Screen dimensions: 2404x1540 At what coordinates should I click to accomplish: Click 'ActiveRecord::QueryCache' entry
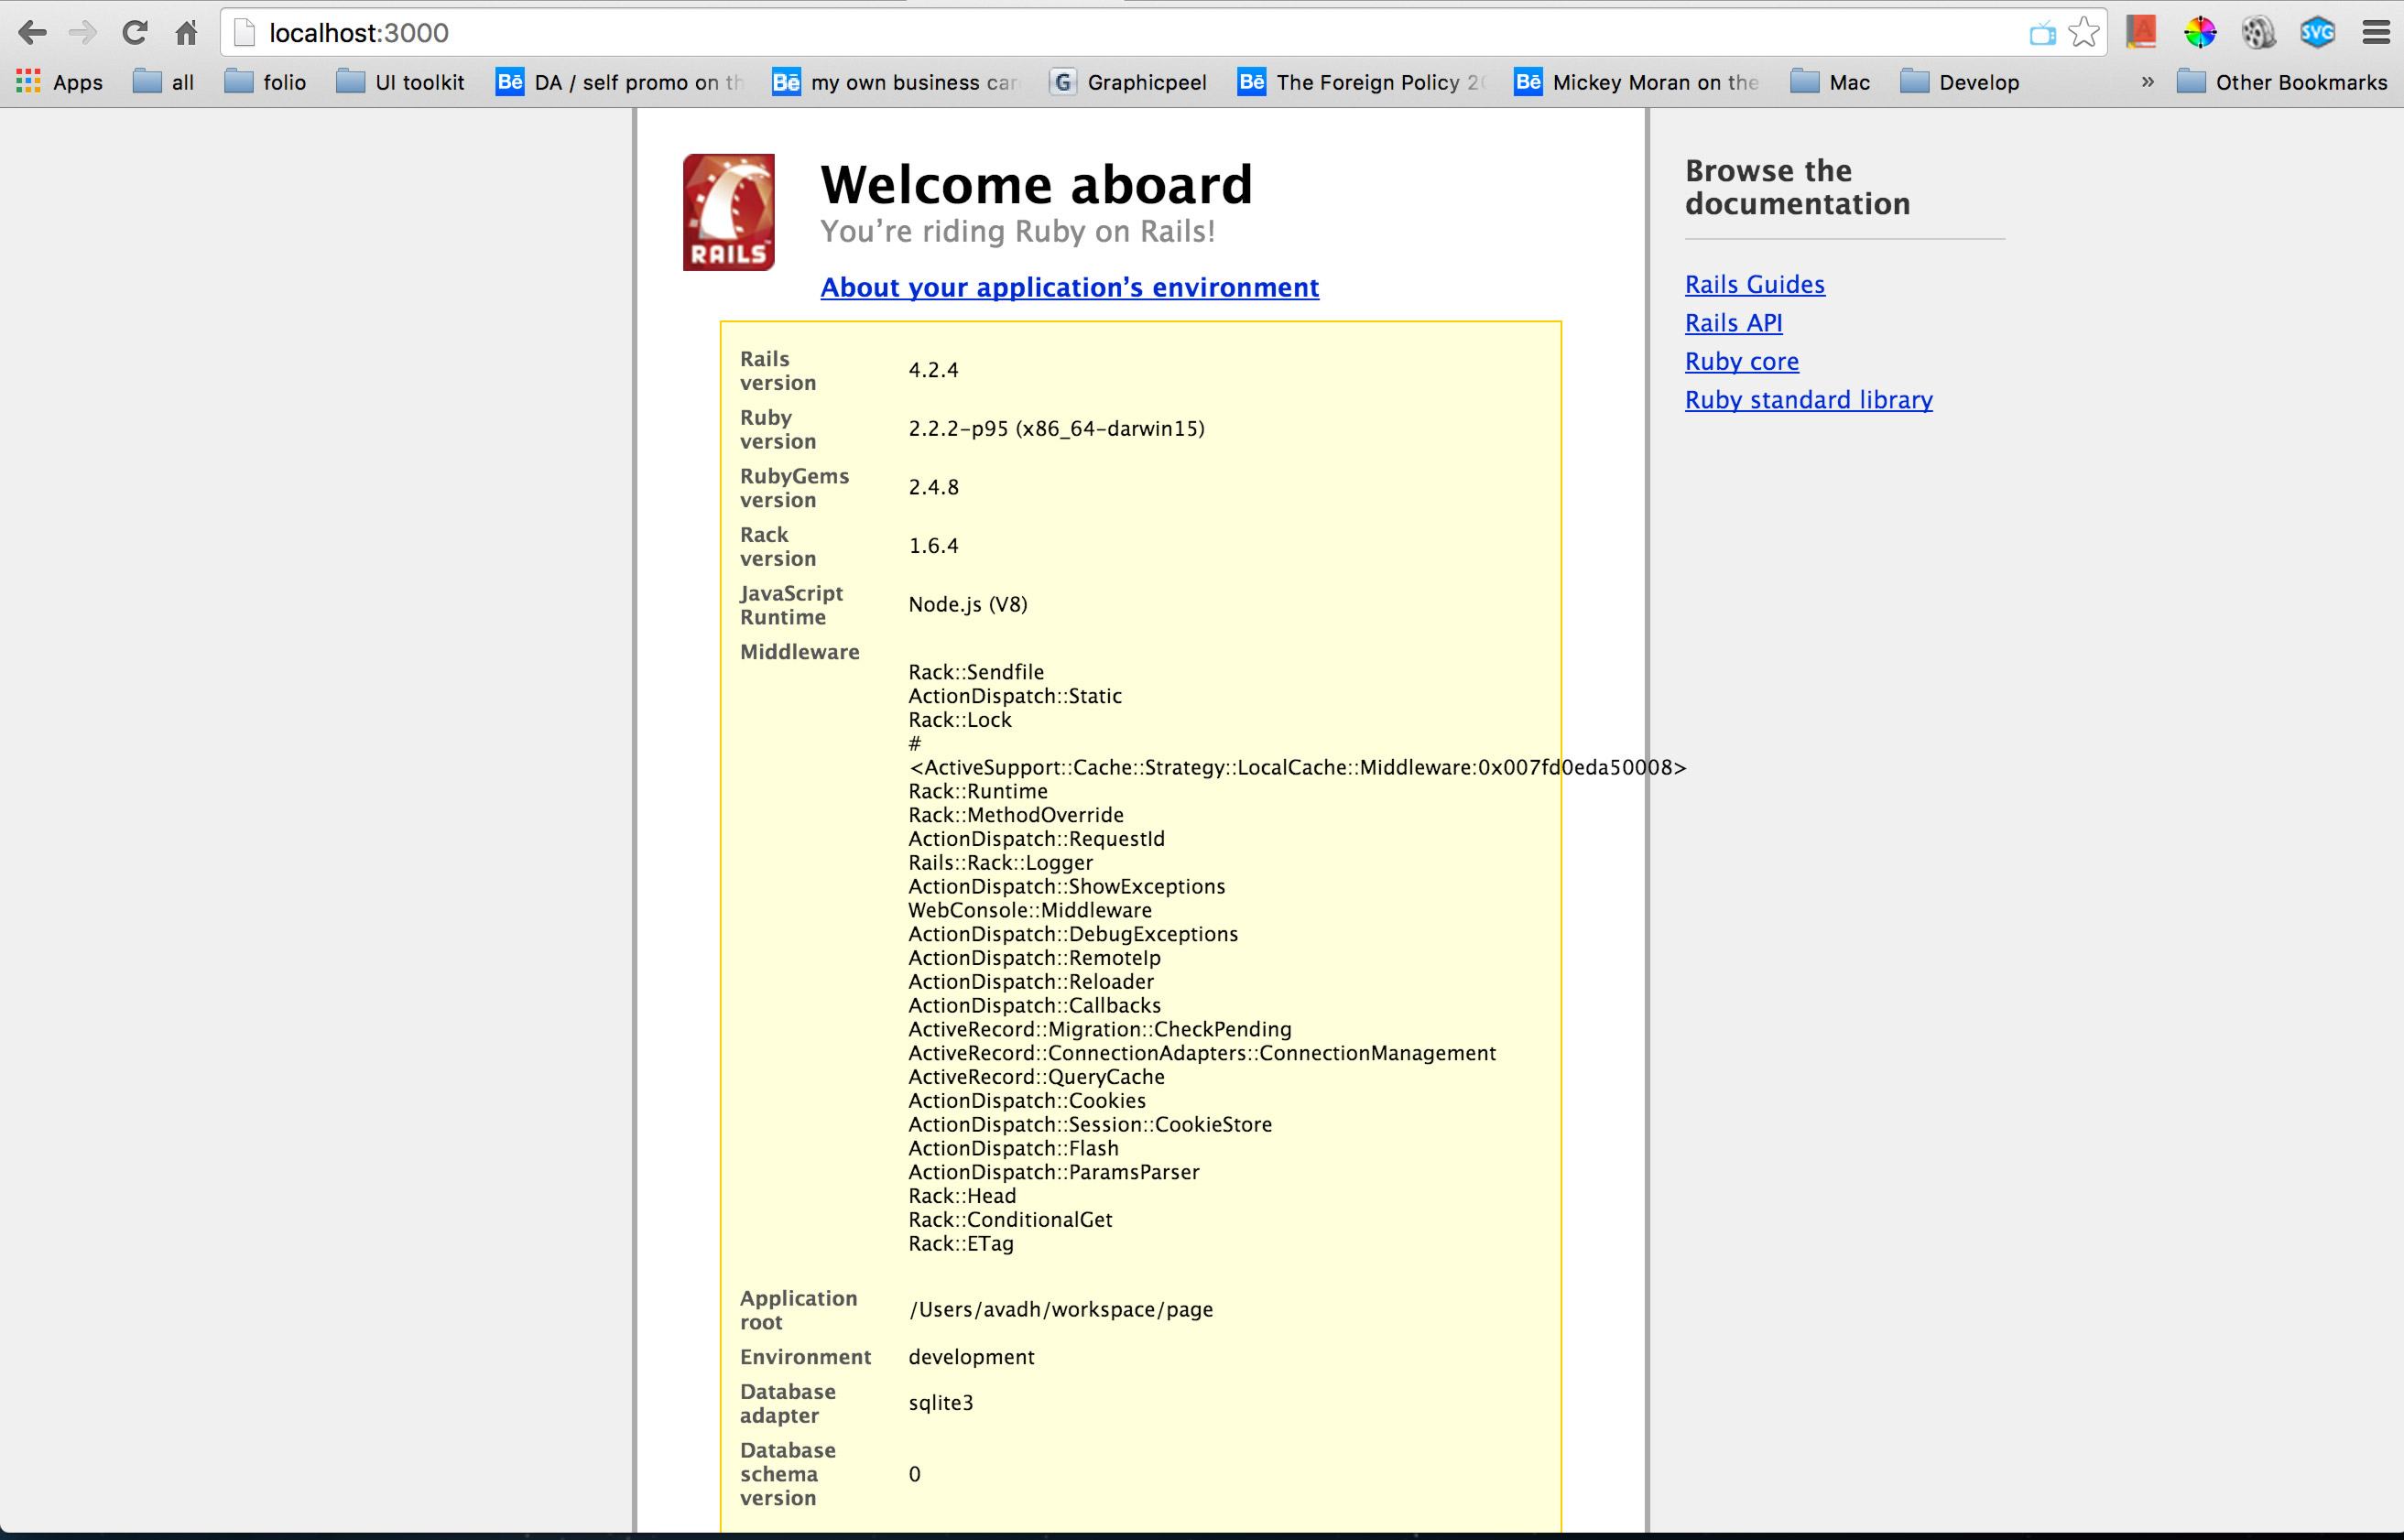pyautogui.click(x=1036, y=1077)
